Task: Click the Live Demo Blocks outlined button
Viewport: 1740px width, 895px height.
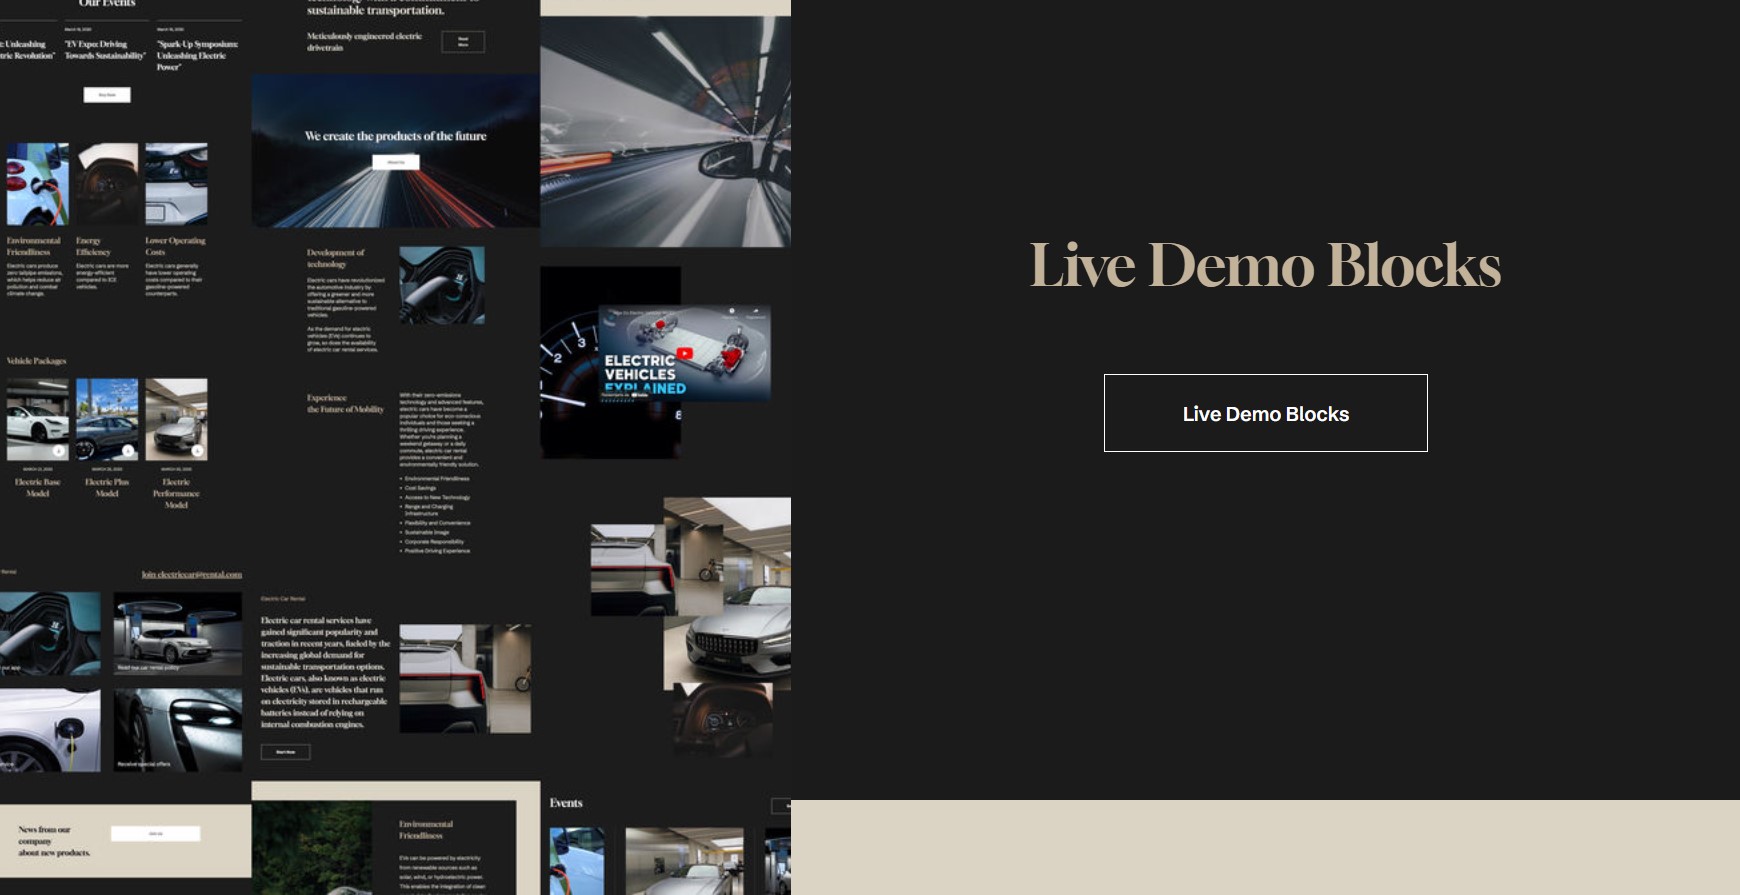Action: coord(1265,413)
